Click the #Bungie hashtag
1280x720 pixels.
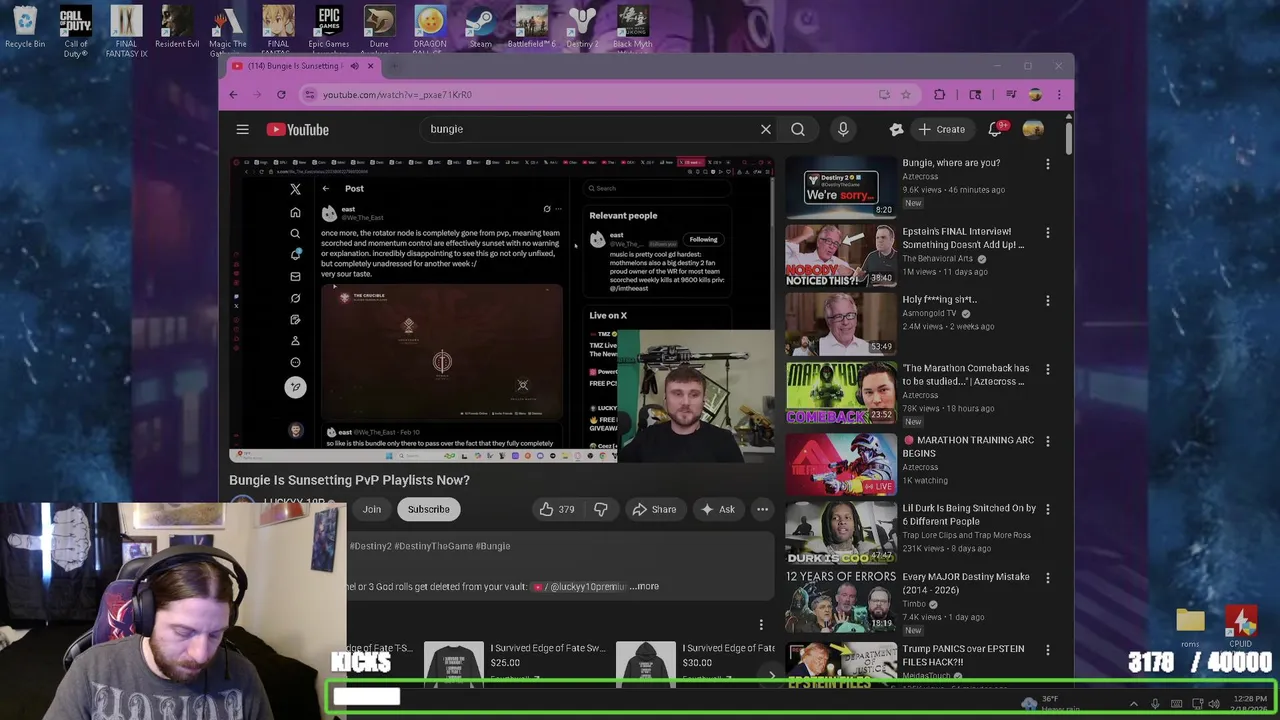pyautogui.click(x=493, y=546)
